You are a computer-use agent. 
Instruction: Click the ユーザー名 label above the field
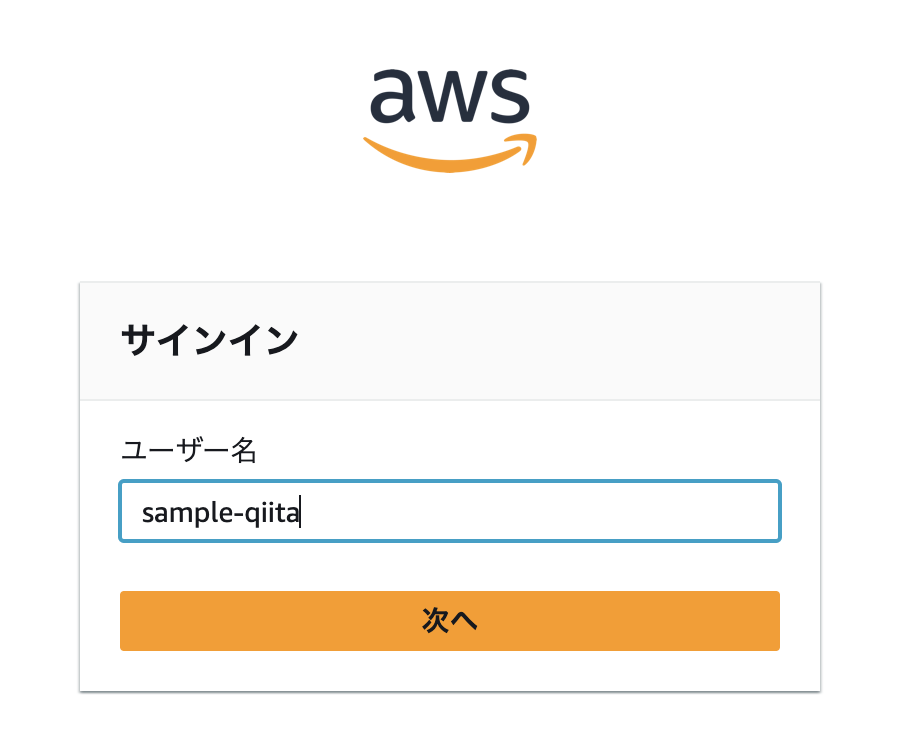pyautogui.click(x=188, y=450)
